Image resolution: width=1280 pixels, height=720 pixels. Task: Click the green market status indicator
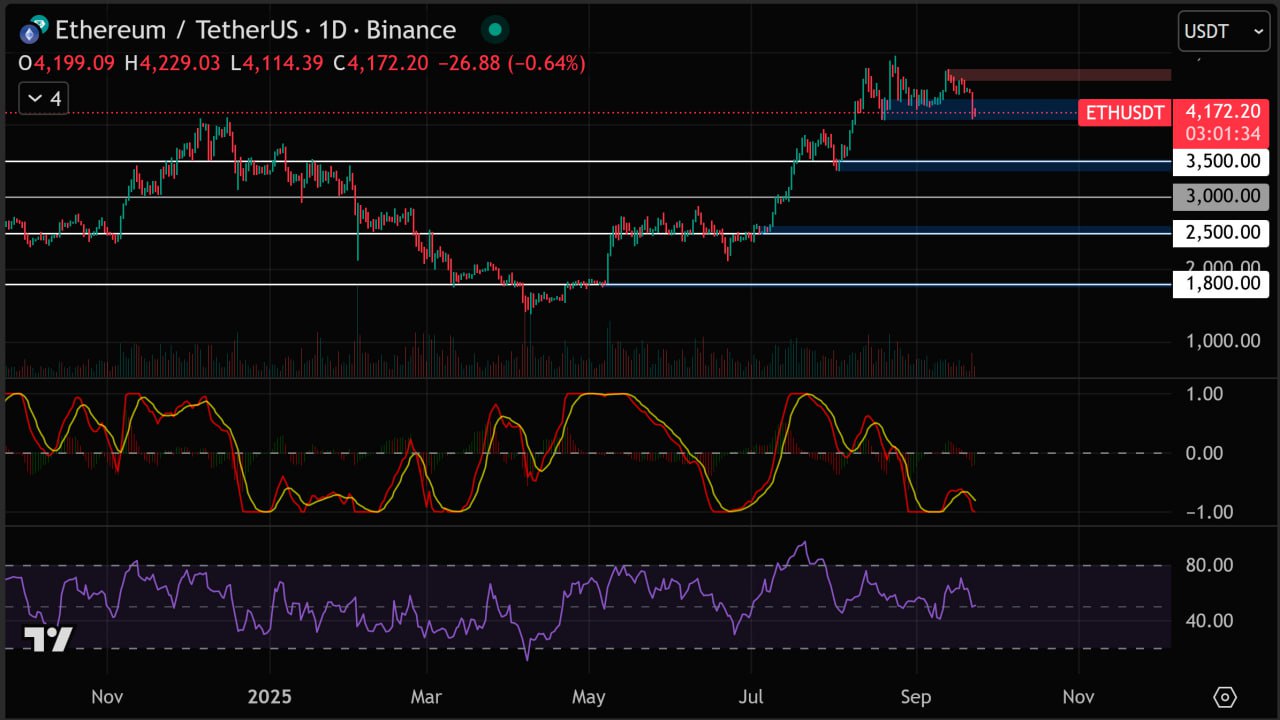point(494,30)
